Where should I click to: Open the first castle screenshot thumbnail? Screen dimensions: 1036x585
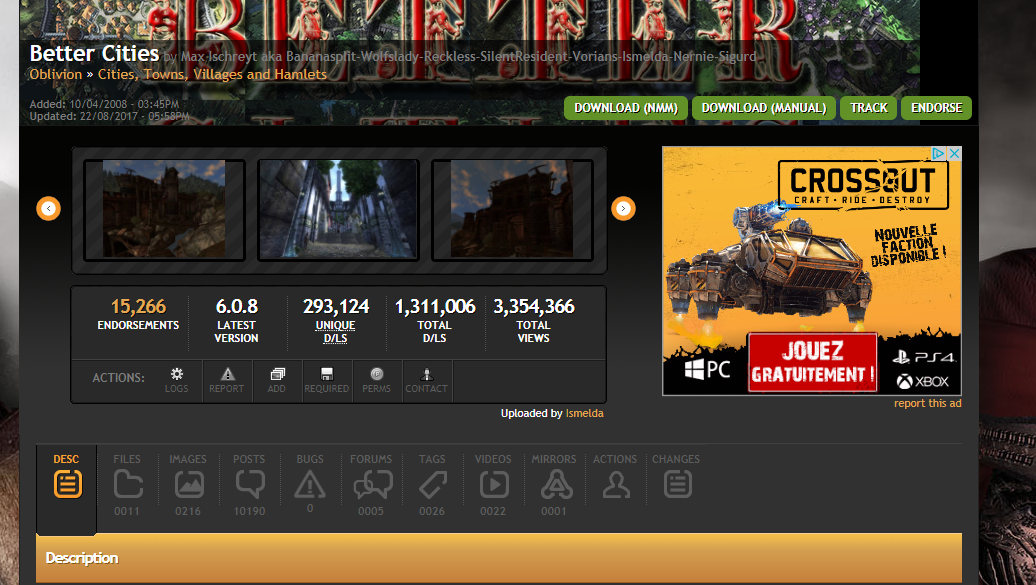point(164,210)
